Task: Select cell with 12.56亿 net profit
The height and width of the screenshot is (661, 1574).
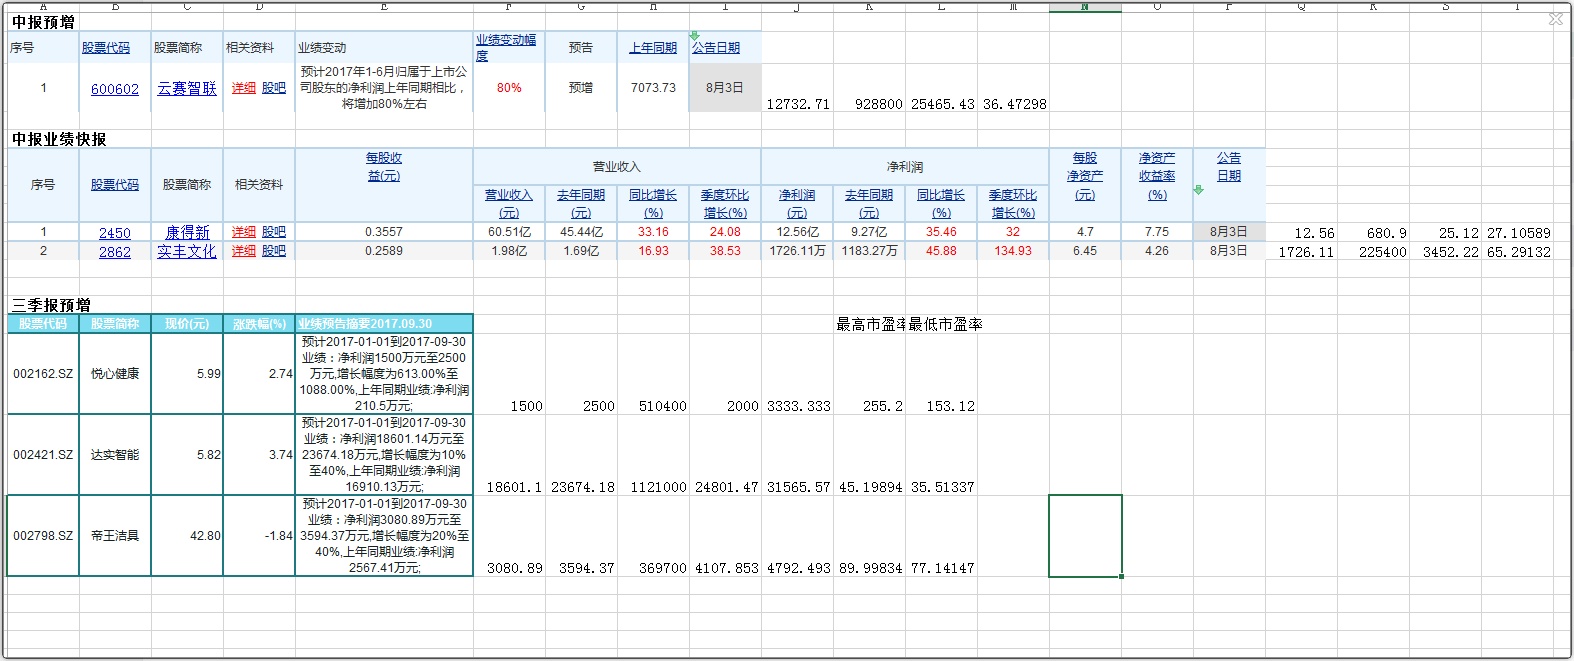Action: pos(797,232)
